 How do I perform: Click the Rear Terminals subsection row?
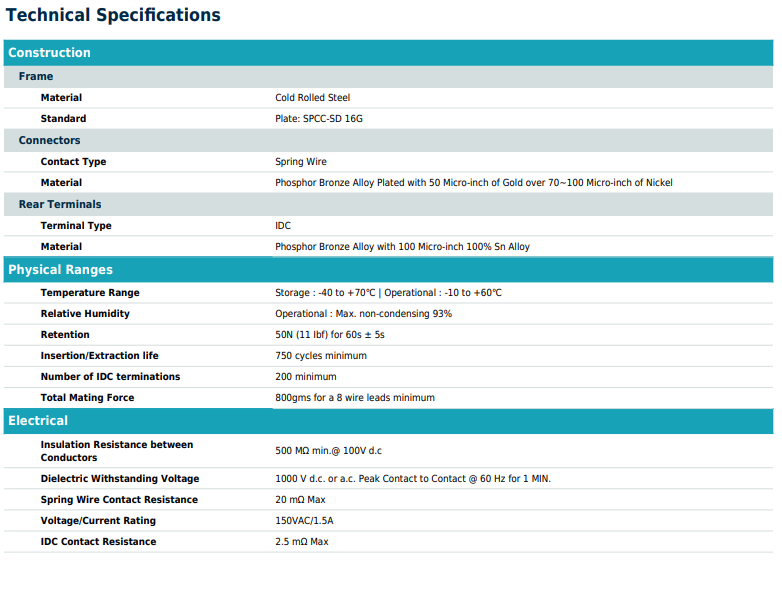coord(60,204)
